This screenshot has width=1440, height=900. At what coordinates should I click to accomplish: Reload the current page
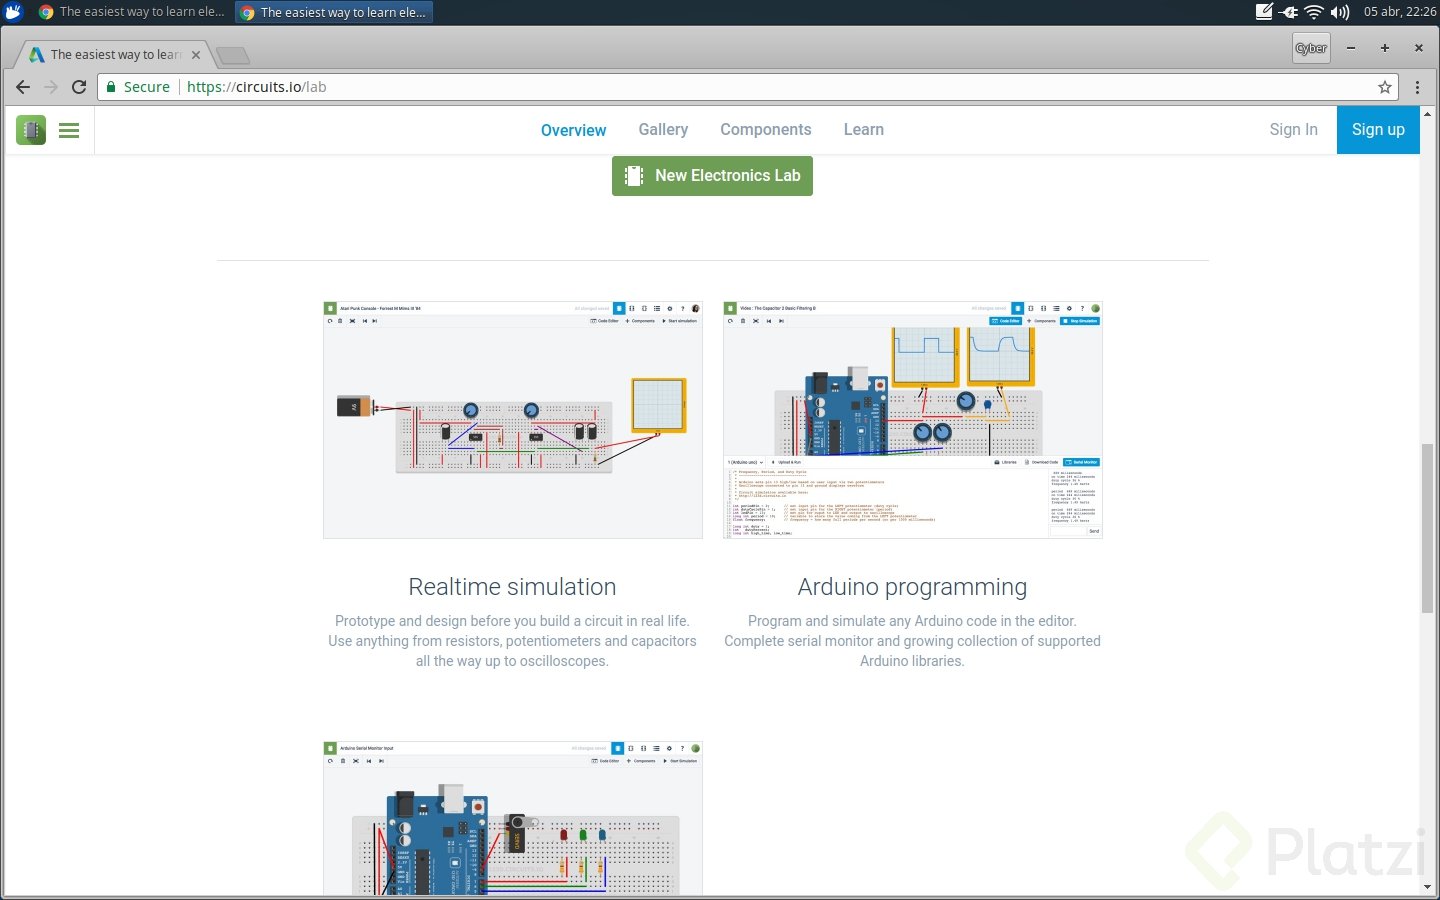click(79, 87)
